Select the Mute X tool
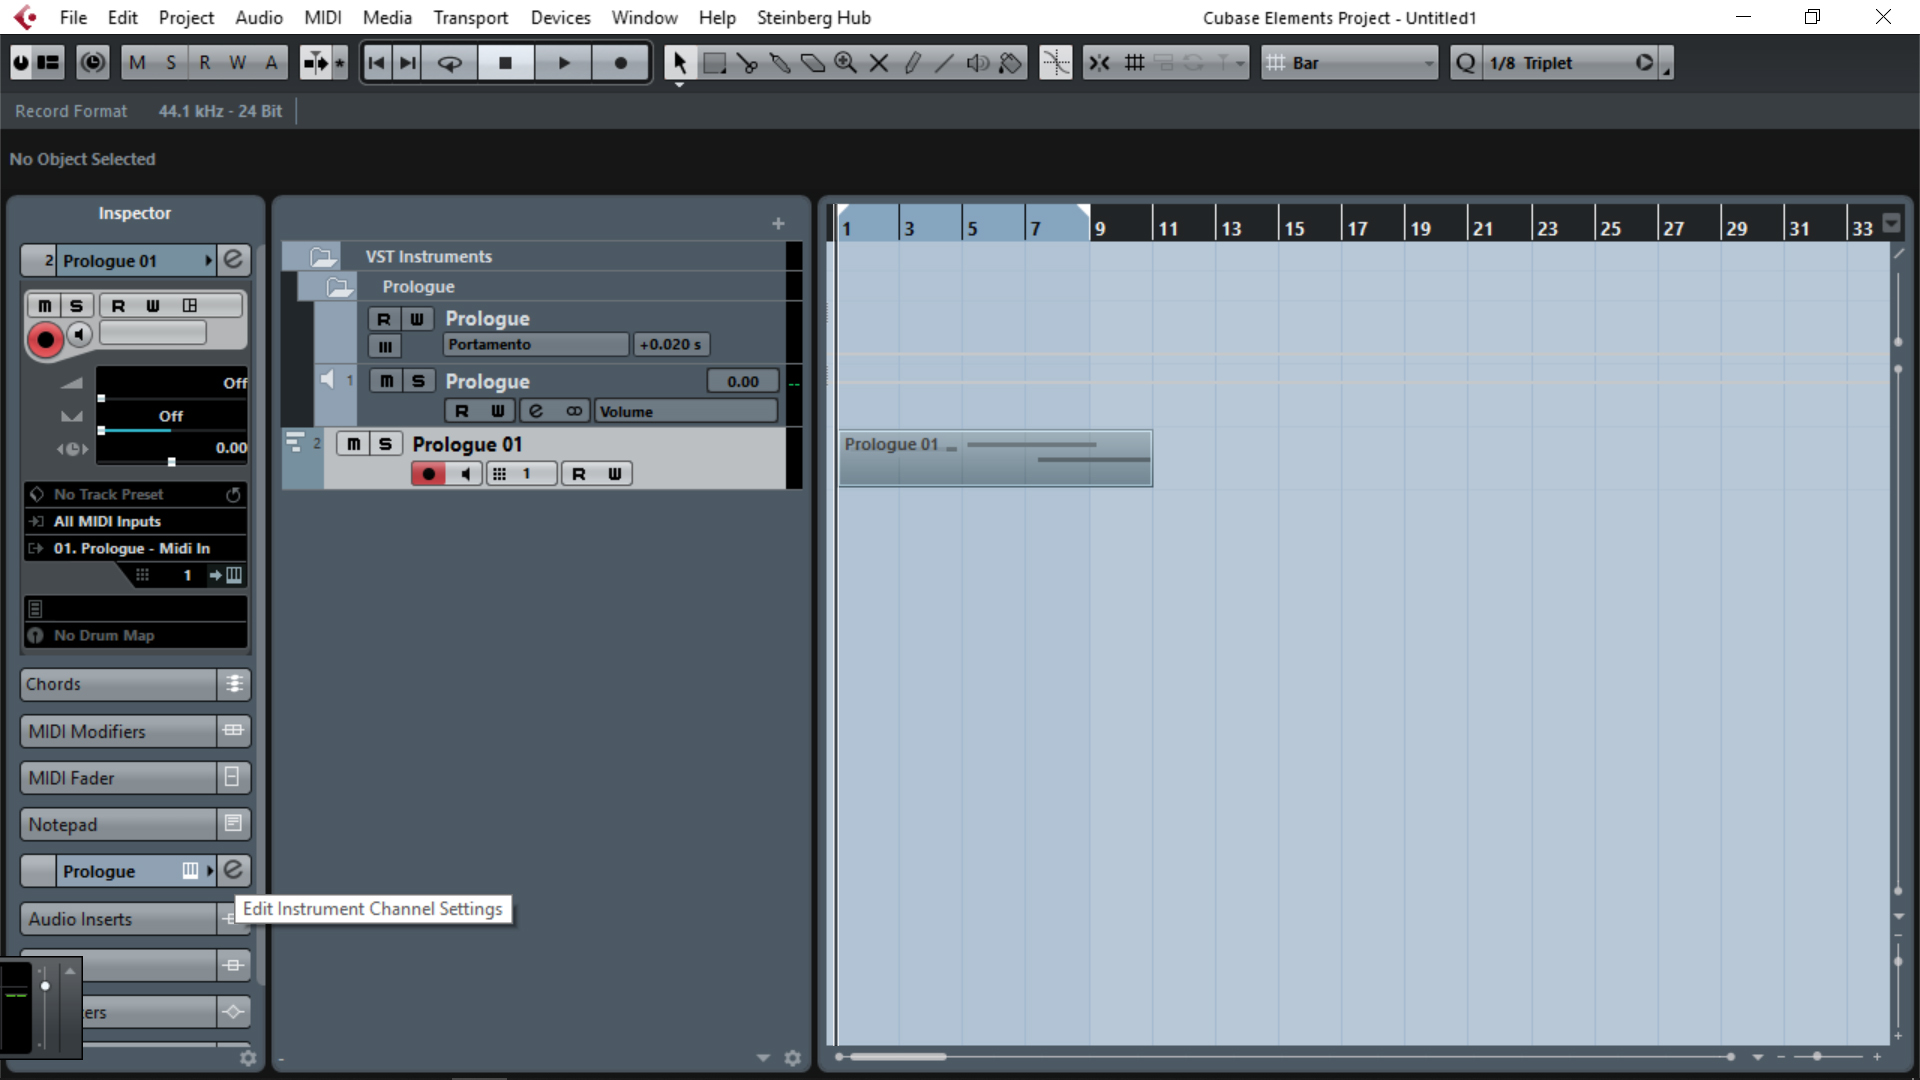This screenshot has height=1080, width=1920. 879,63
